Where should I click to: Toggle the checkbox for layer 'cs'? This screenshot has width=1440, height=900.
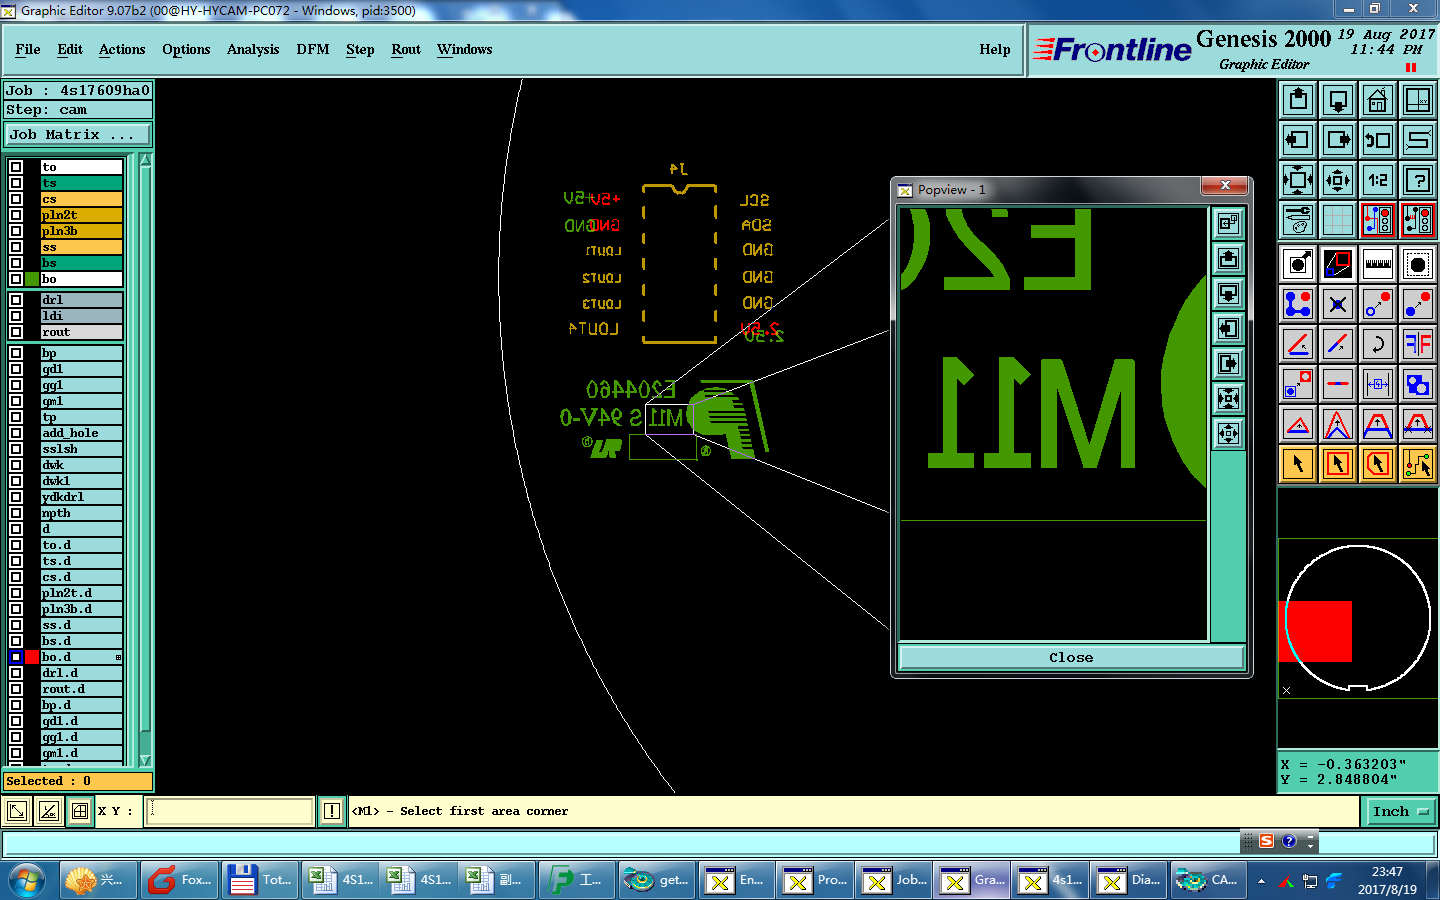pos(16,199)
